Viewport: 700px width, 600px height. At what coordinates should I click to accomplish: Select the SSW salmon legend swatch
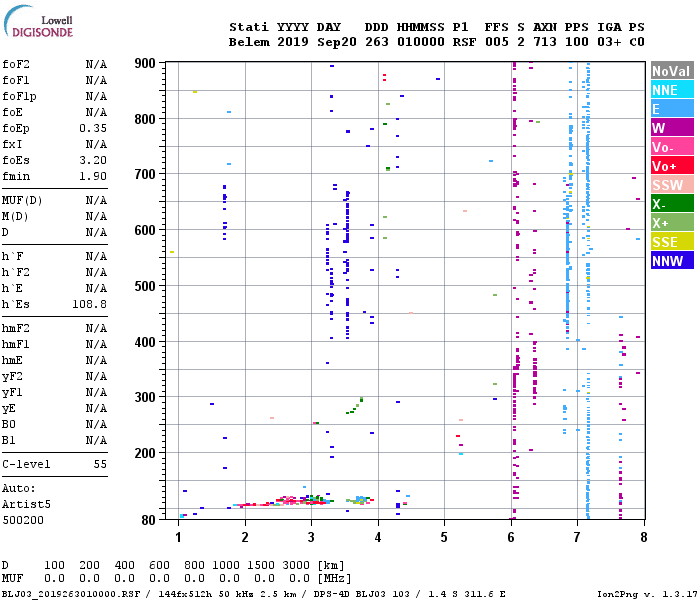[x=672, y=185]
